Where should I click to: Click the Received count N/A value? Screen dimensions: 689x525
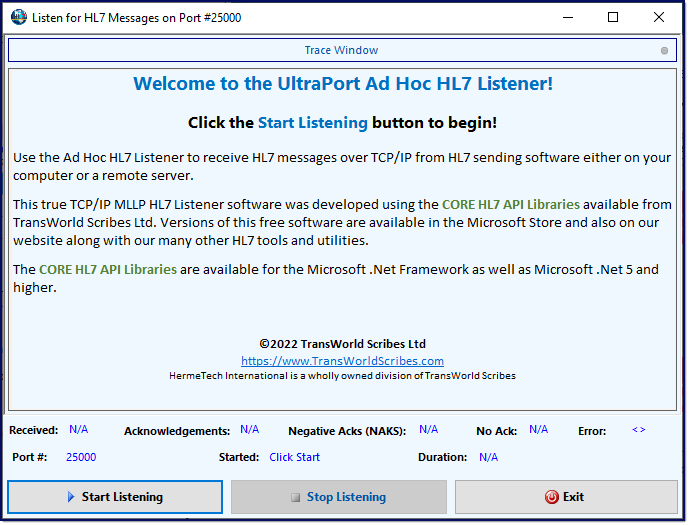pos(79,430)
